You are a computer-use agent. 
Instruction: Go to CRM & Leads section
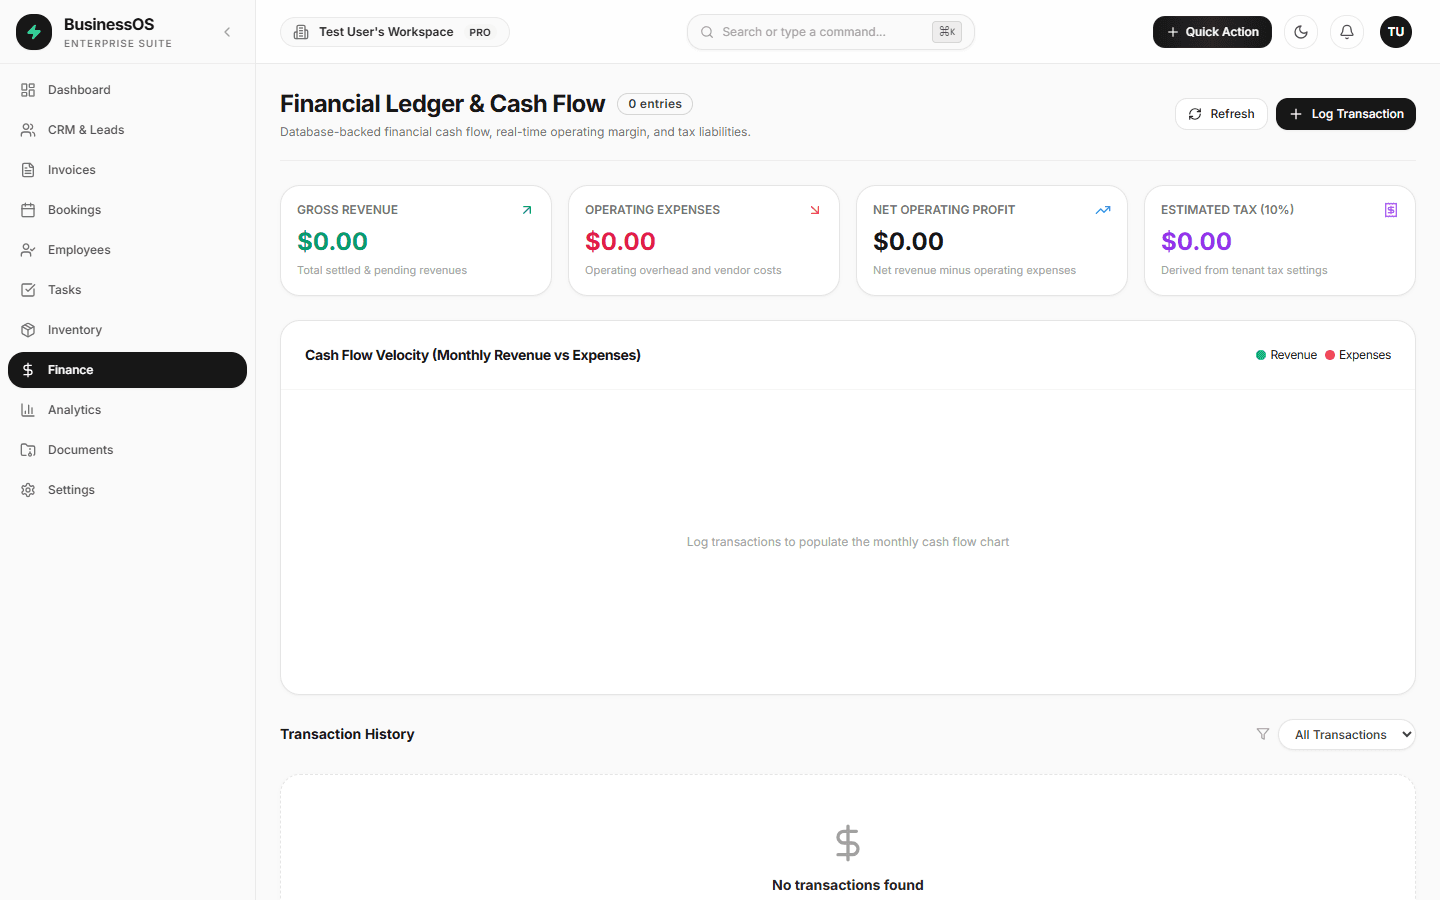127,130
